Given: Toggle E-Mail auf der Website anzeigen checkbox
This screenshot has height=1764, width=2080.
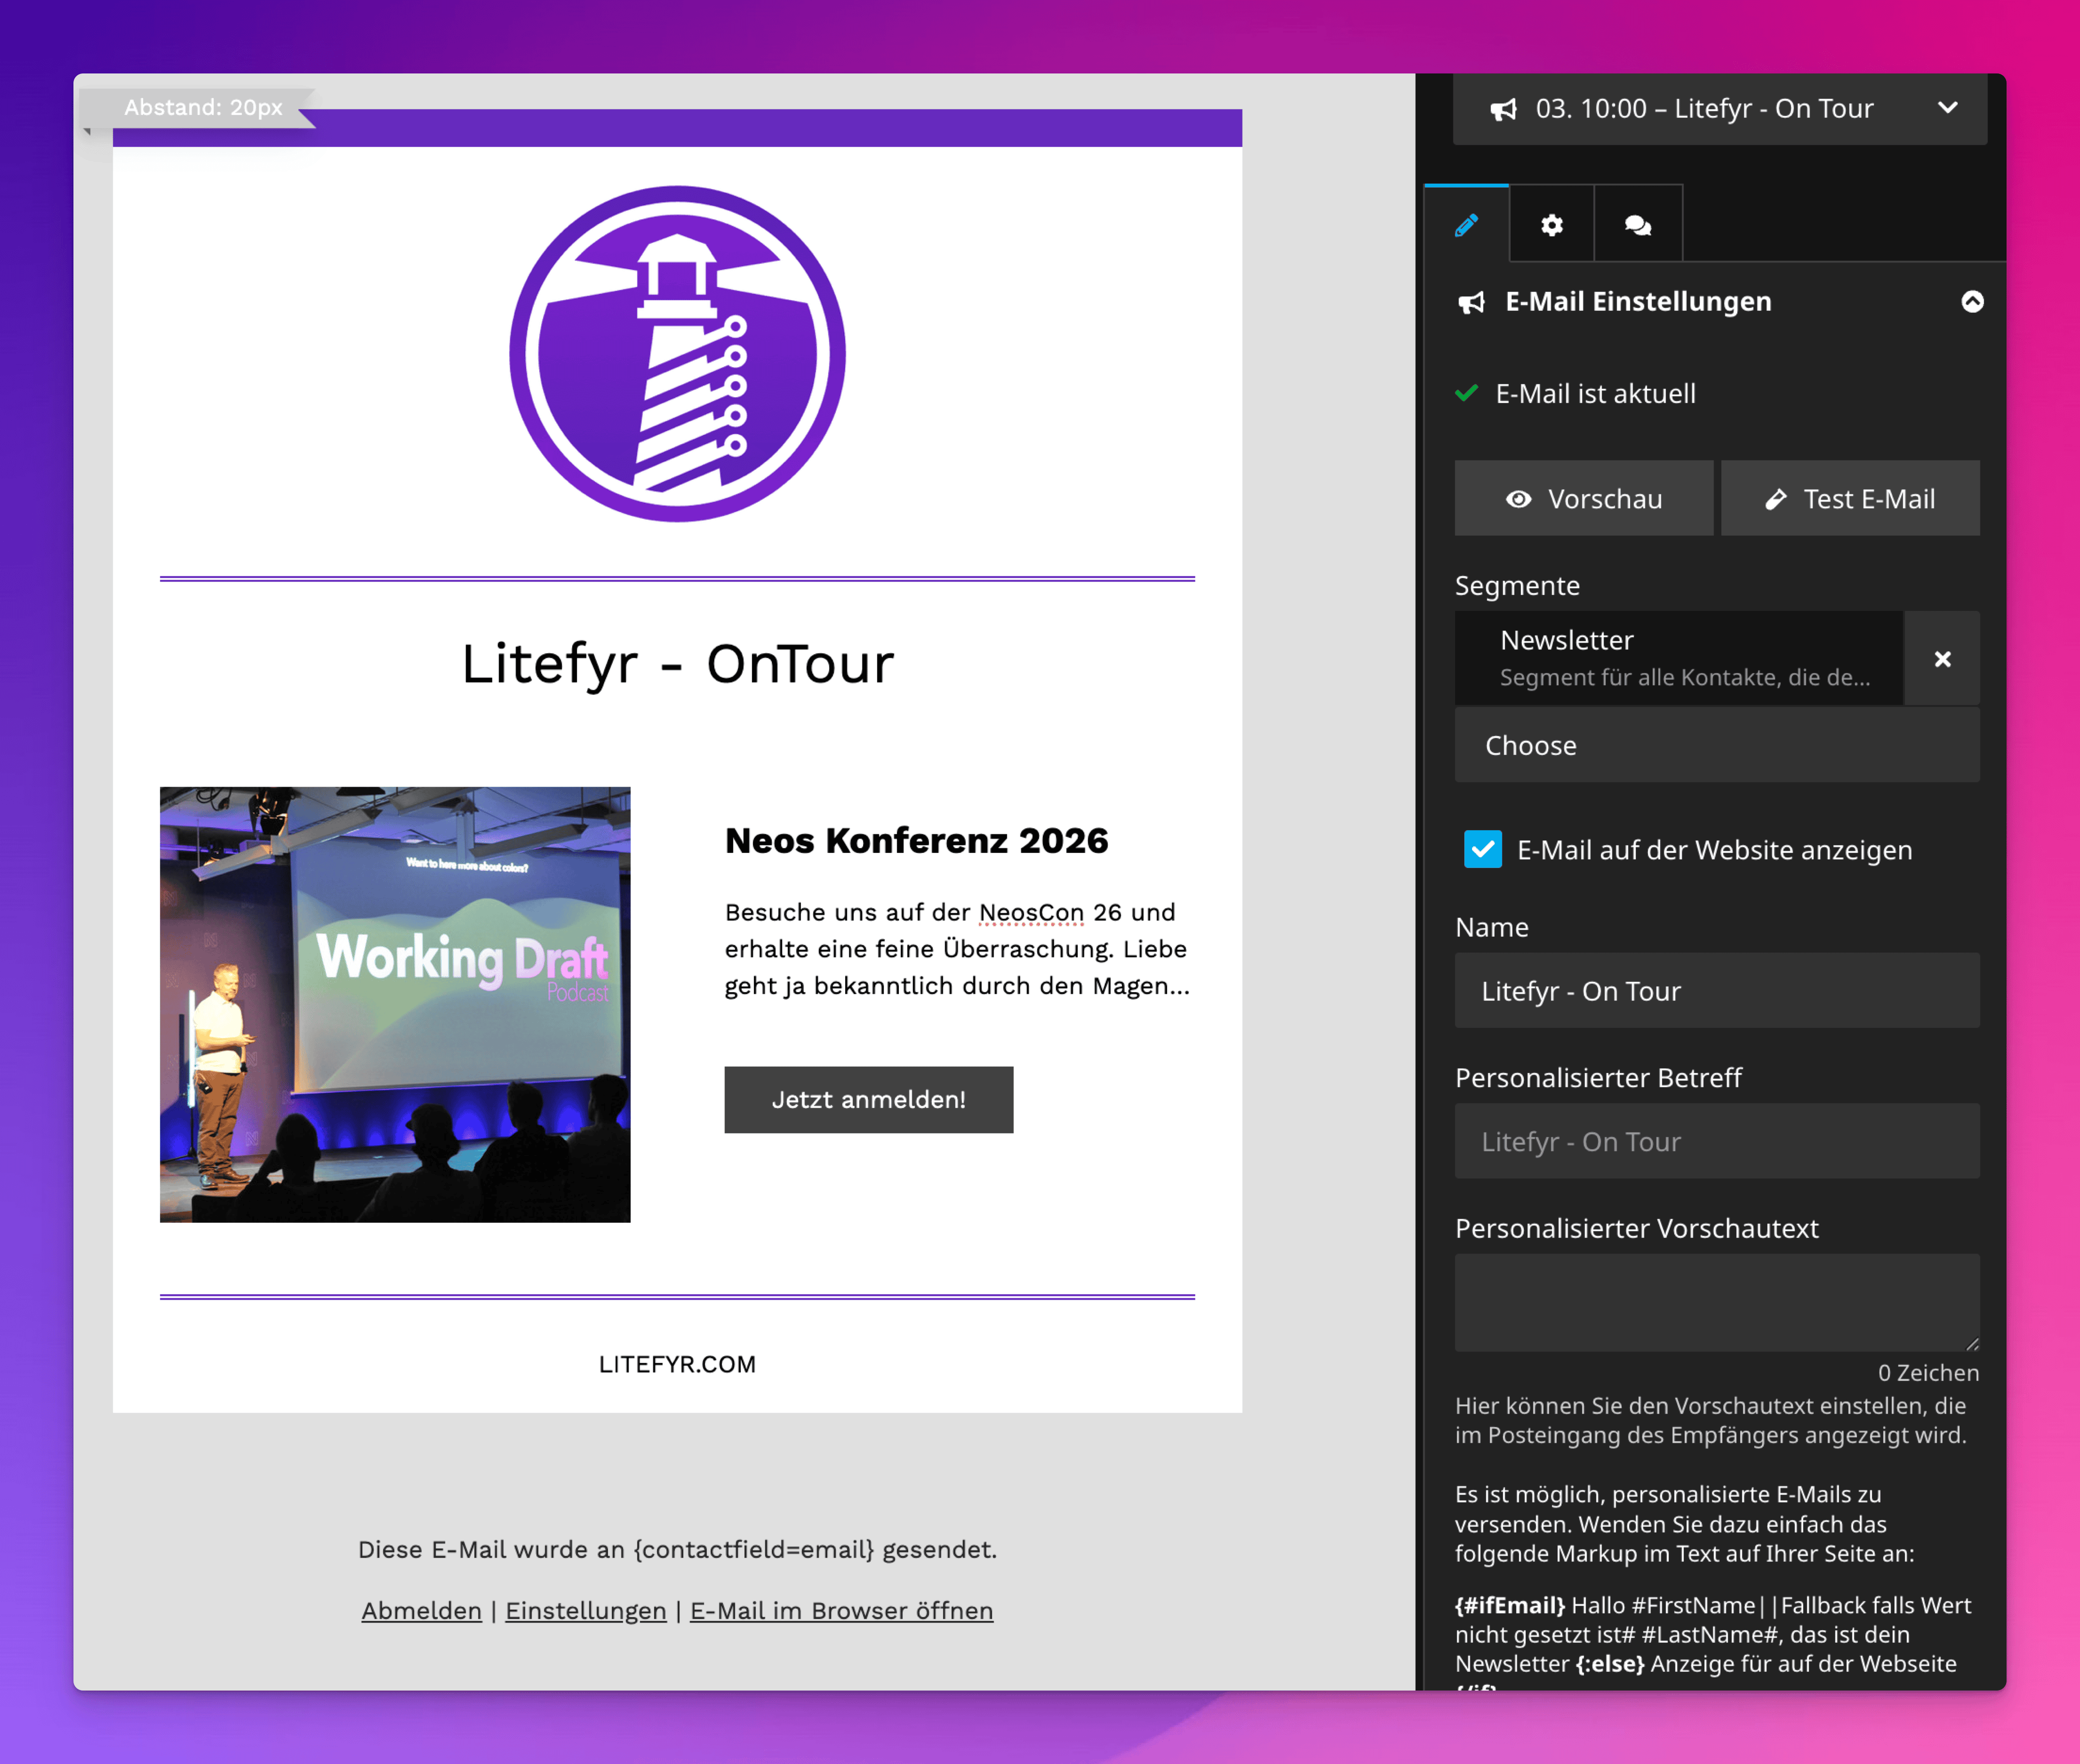Looking at the screenshot, I should 1482,849.
